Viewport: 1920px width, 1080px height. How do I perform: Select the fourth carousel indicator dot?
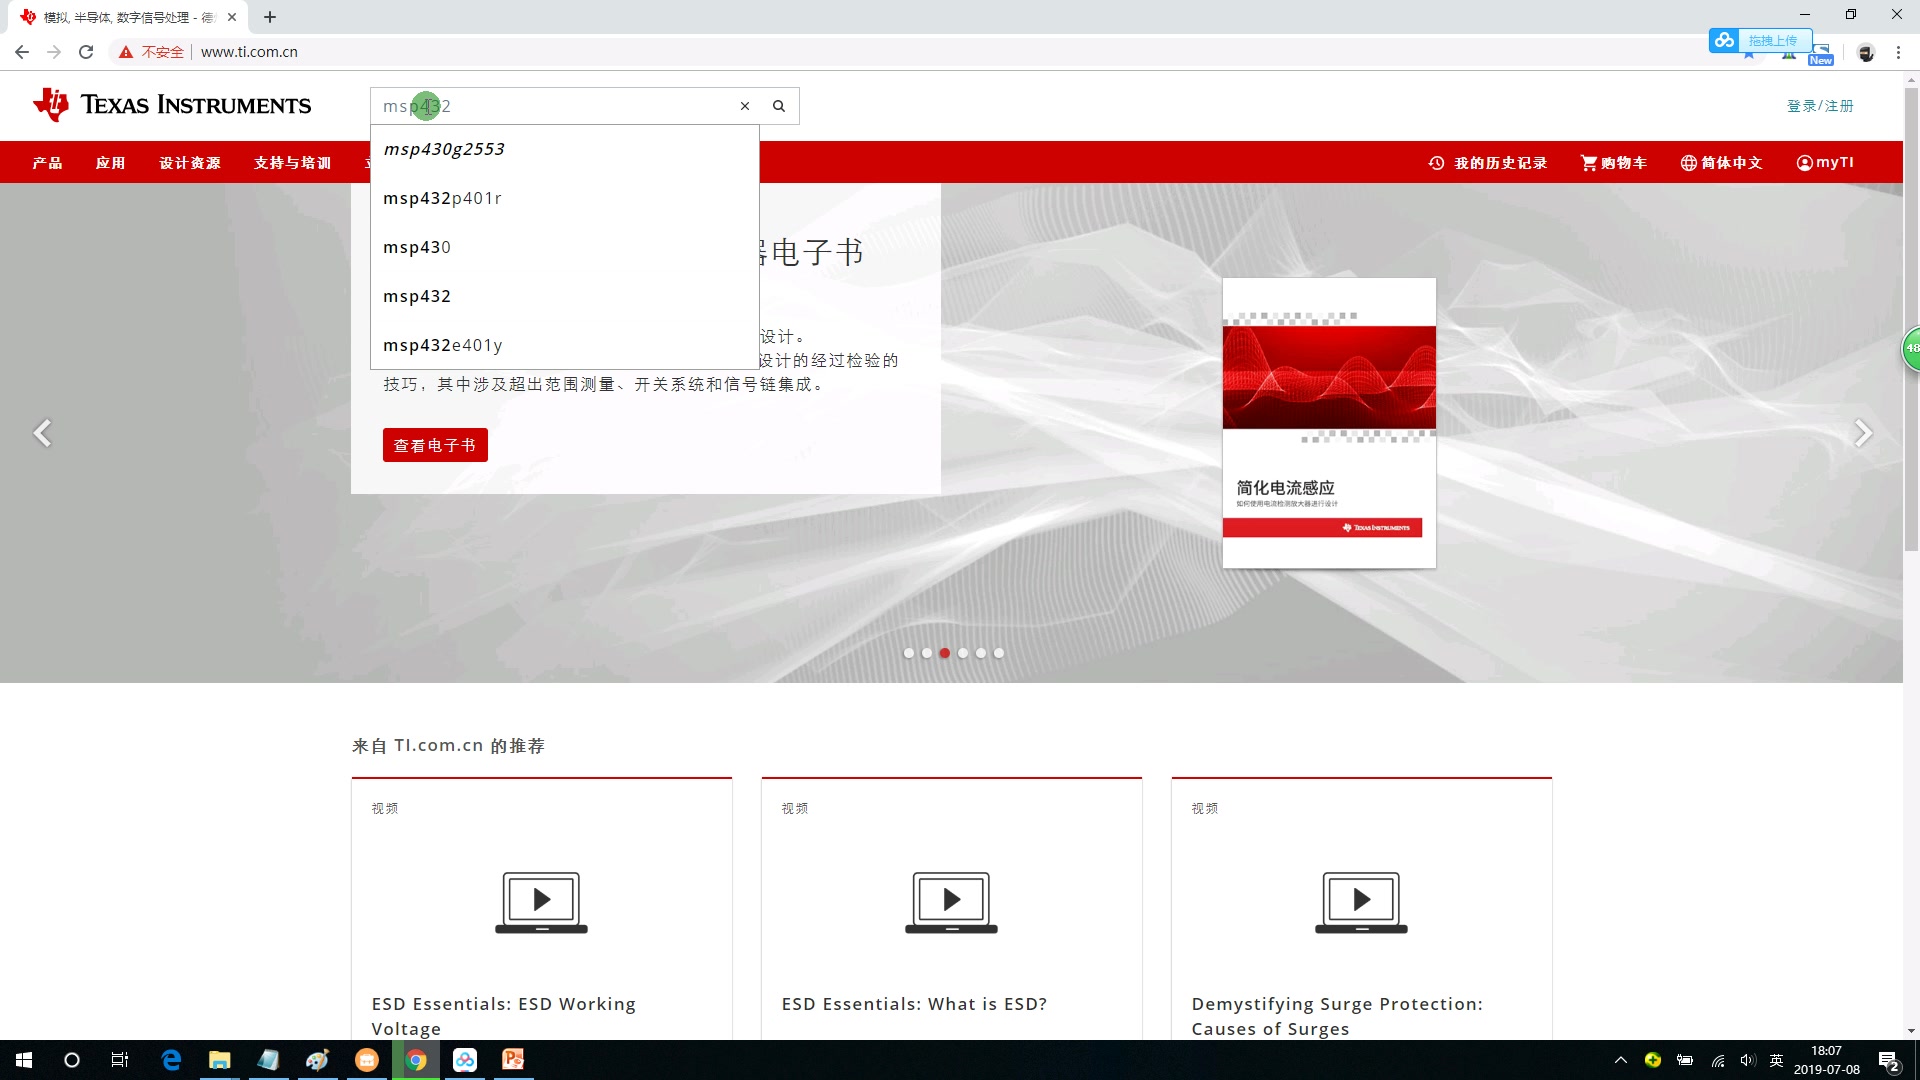[964, 652]
